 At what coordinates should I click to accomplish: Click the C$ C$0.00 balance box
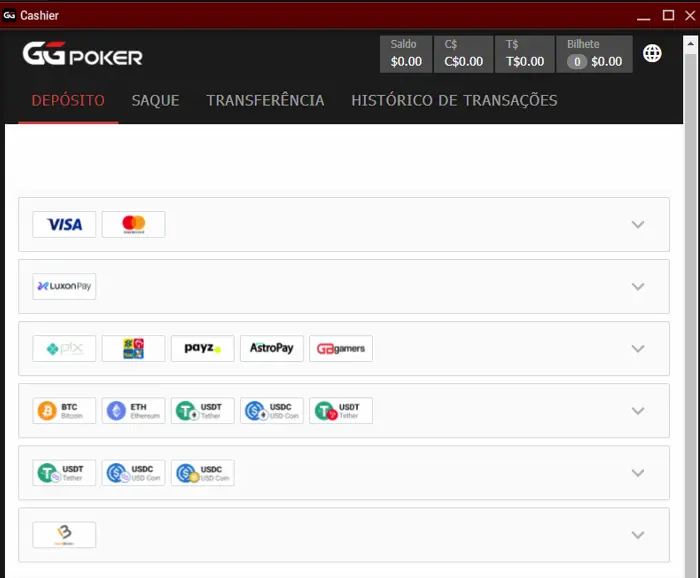463,54
